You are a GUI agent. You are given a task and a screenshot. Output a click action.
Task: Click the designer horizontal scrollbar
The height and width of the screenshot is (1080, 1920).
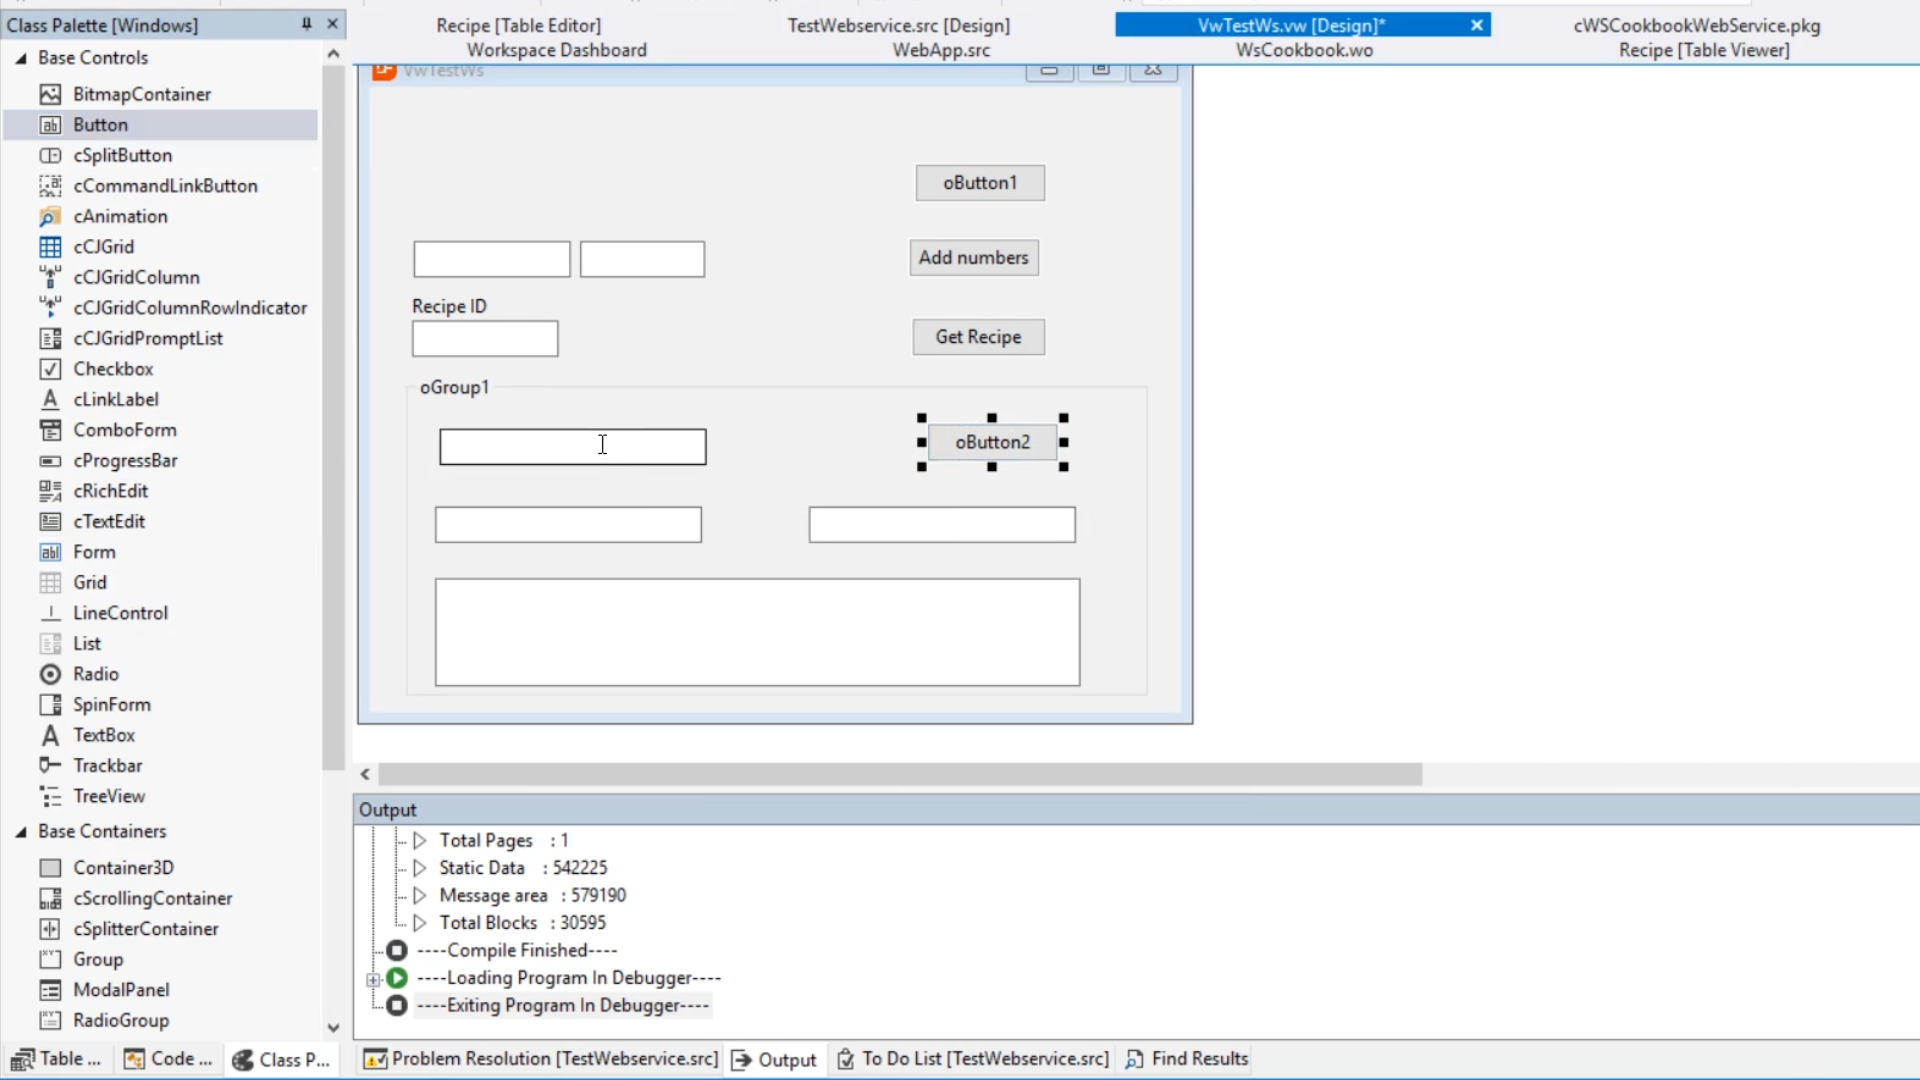coord(900,774)
